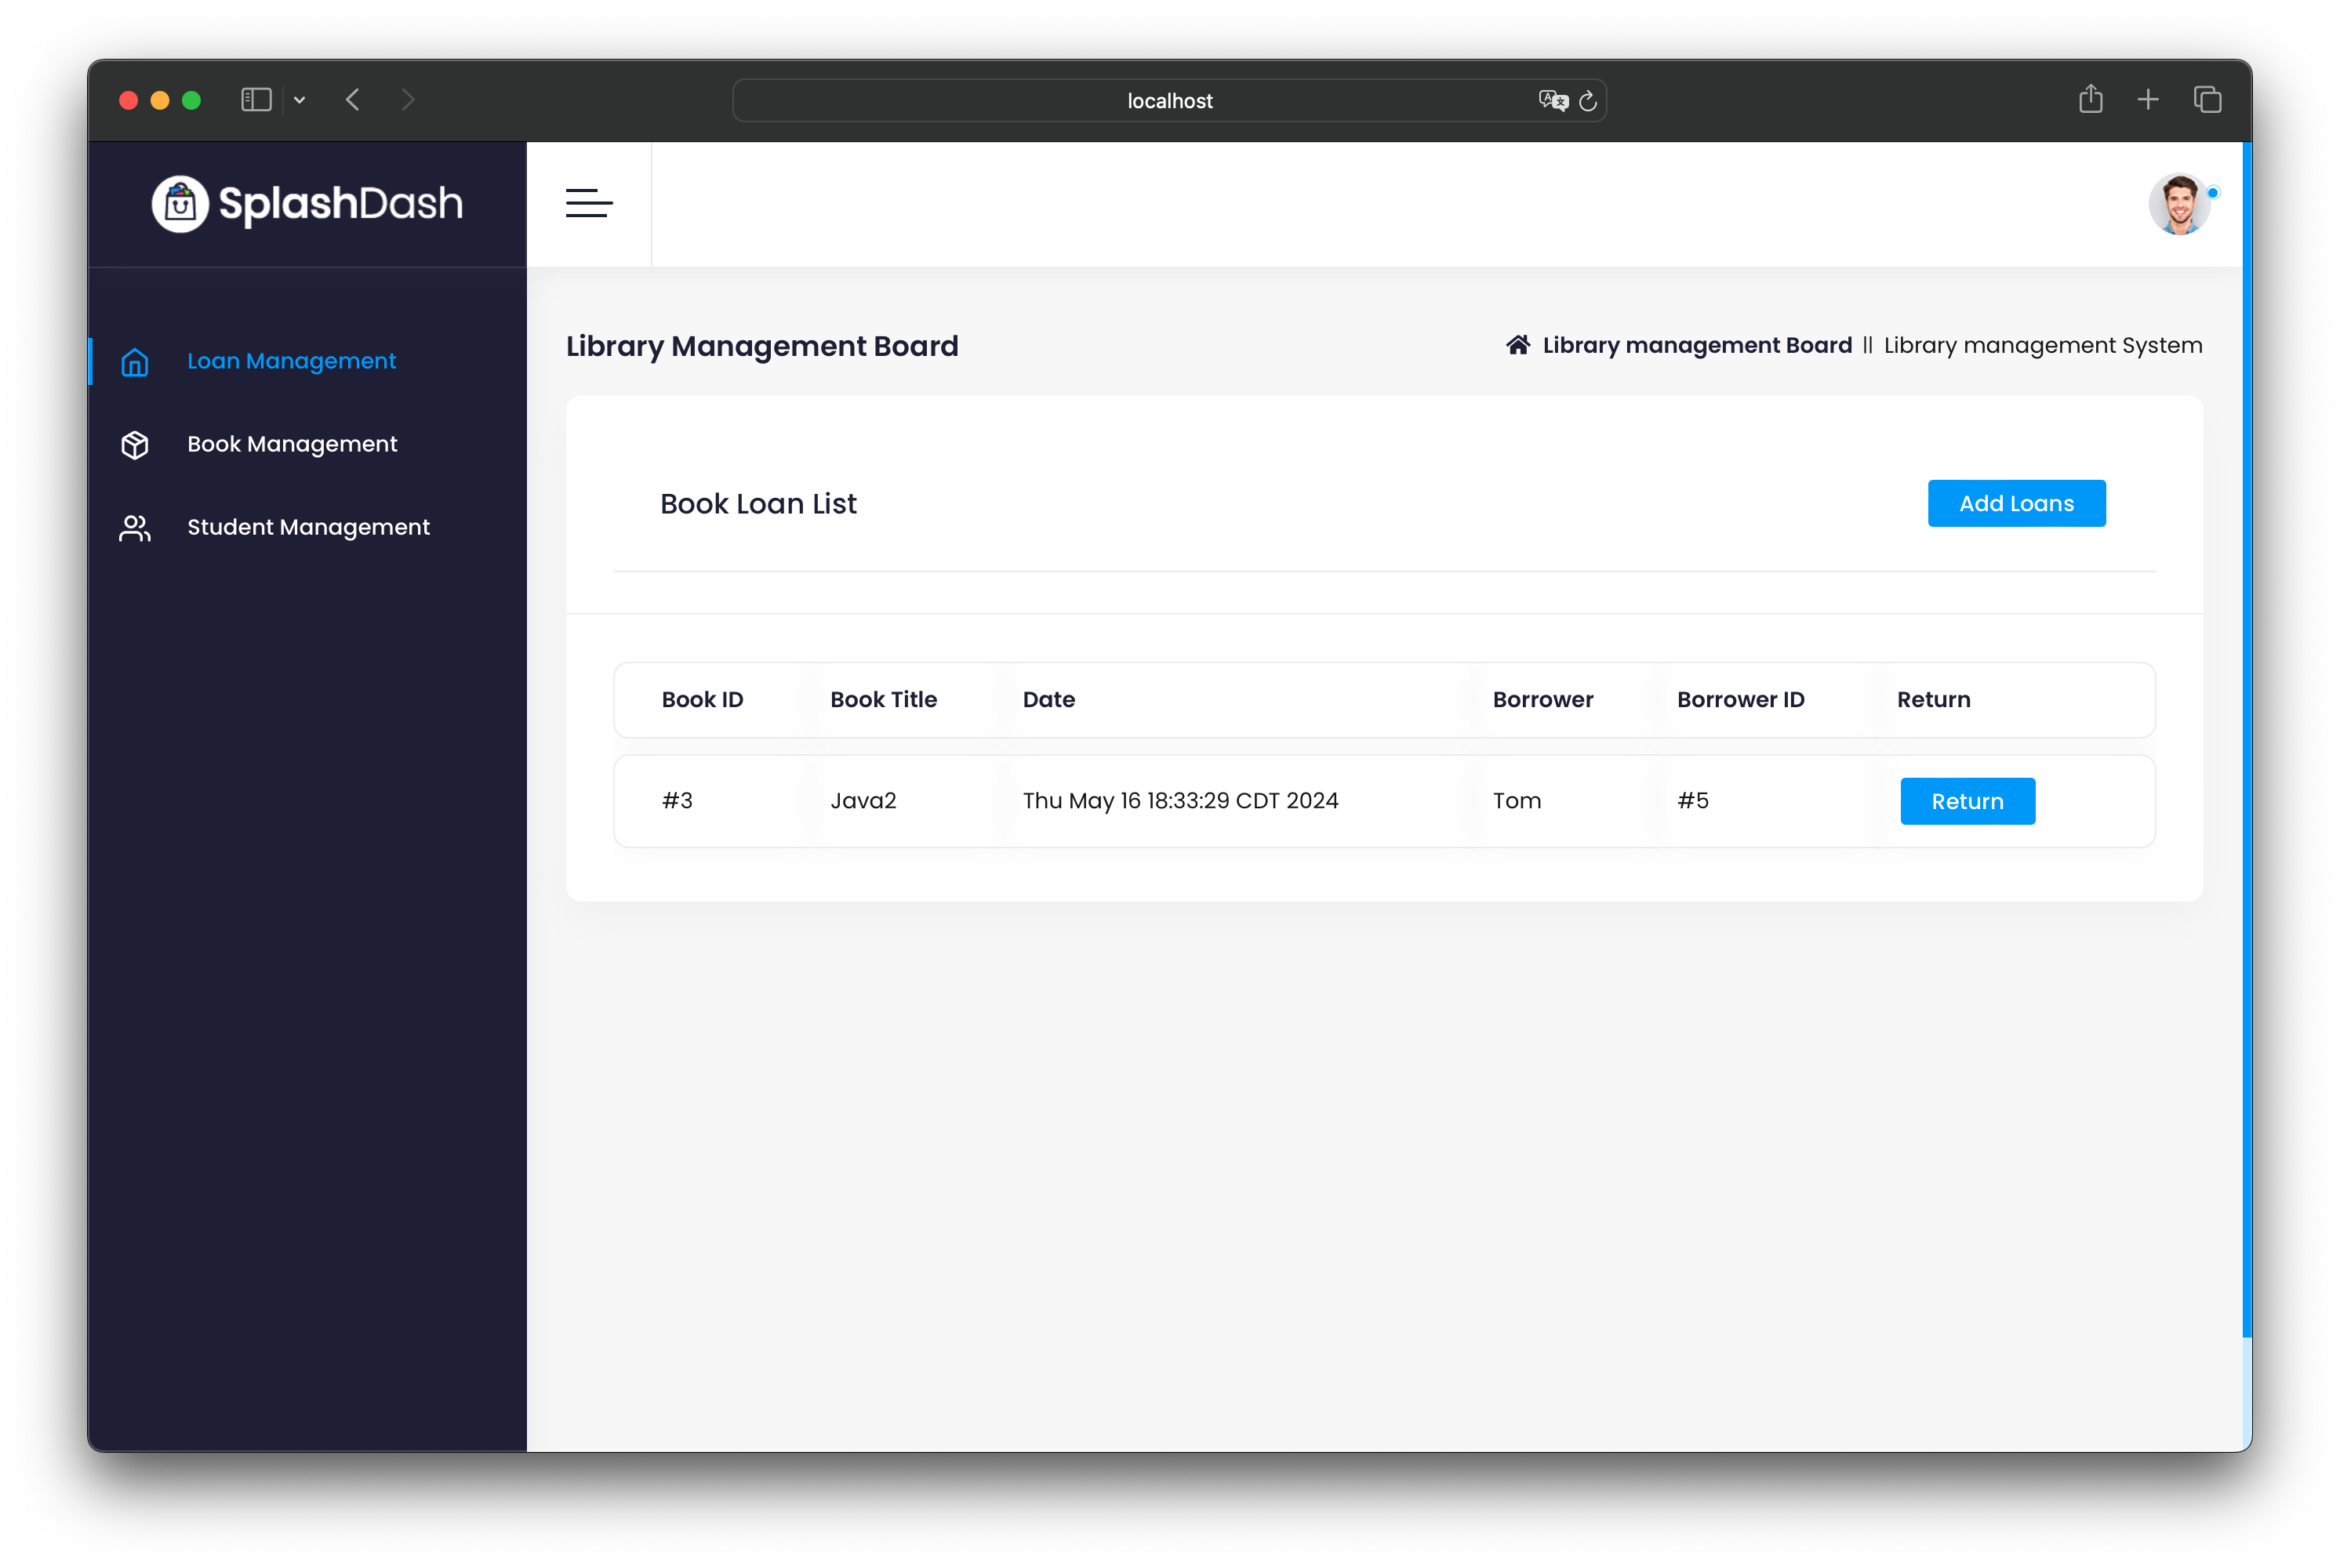
Task: Click the Library management Board home icon
Action: (1516, 345)
